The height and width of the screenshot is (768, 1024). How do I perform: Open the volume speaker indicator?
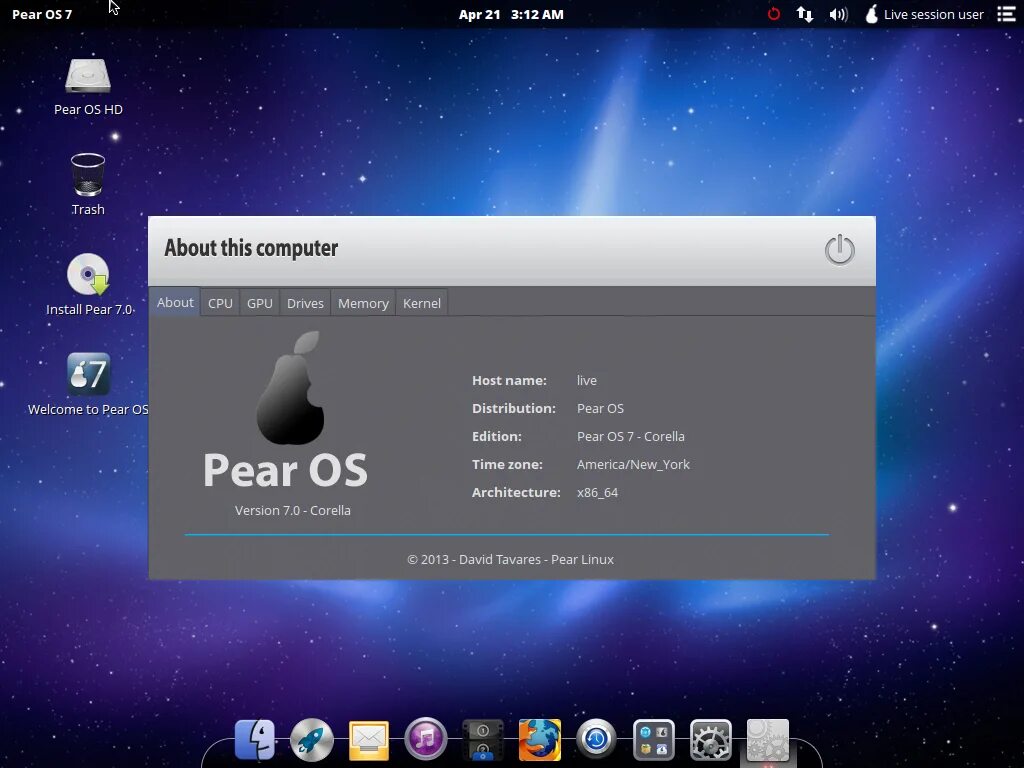(x=838, y=14)
